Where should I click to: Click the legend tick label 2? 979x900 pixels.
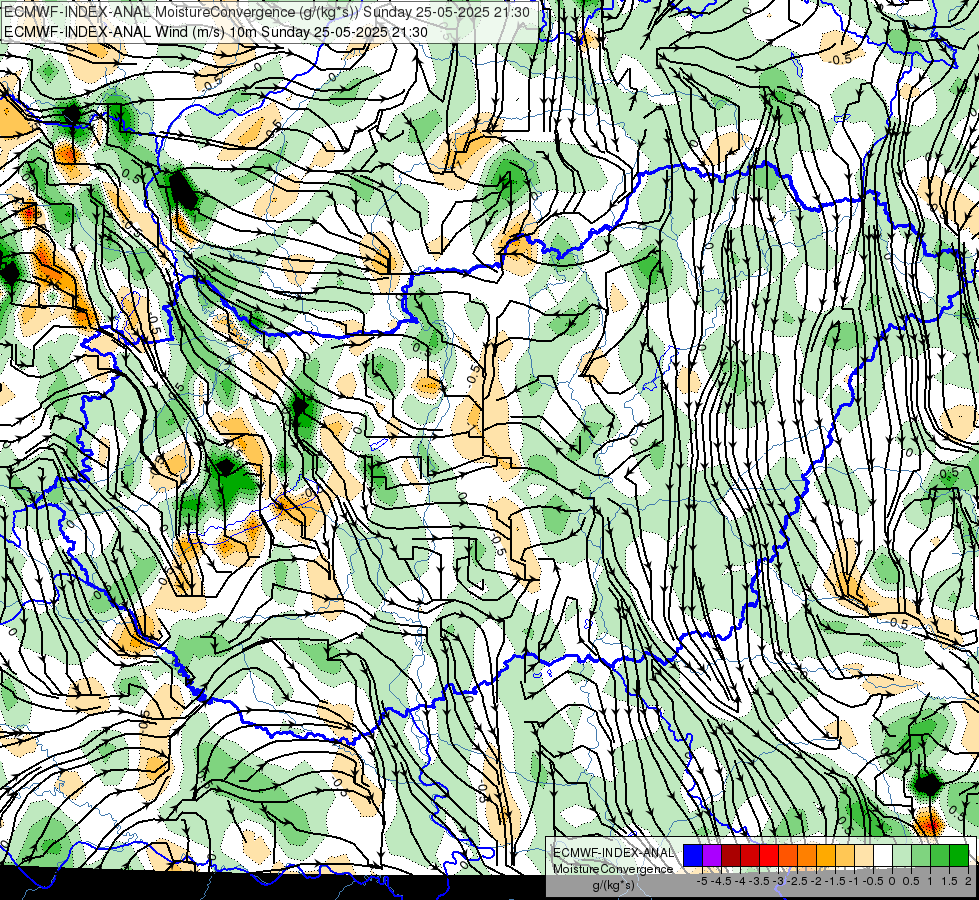pos(968,881)
